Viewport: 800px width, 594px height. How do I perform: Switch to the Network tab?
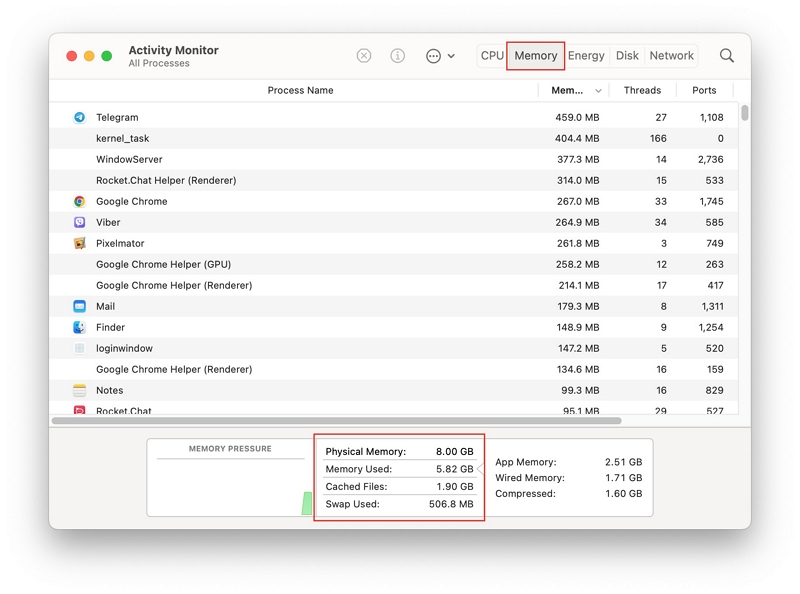pyautogui.click(x=671, y=56)
